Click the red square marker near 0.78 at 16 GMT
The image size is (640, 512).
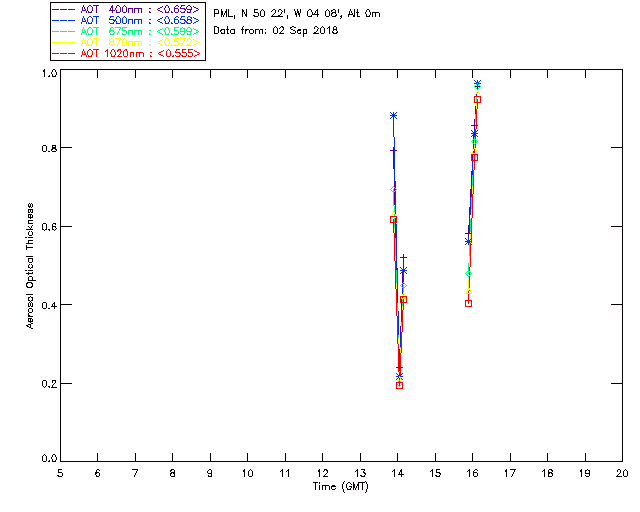coord(474,158)
